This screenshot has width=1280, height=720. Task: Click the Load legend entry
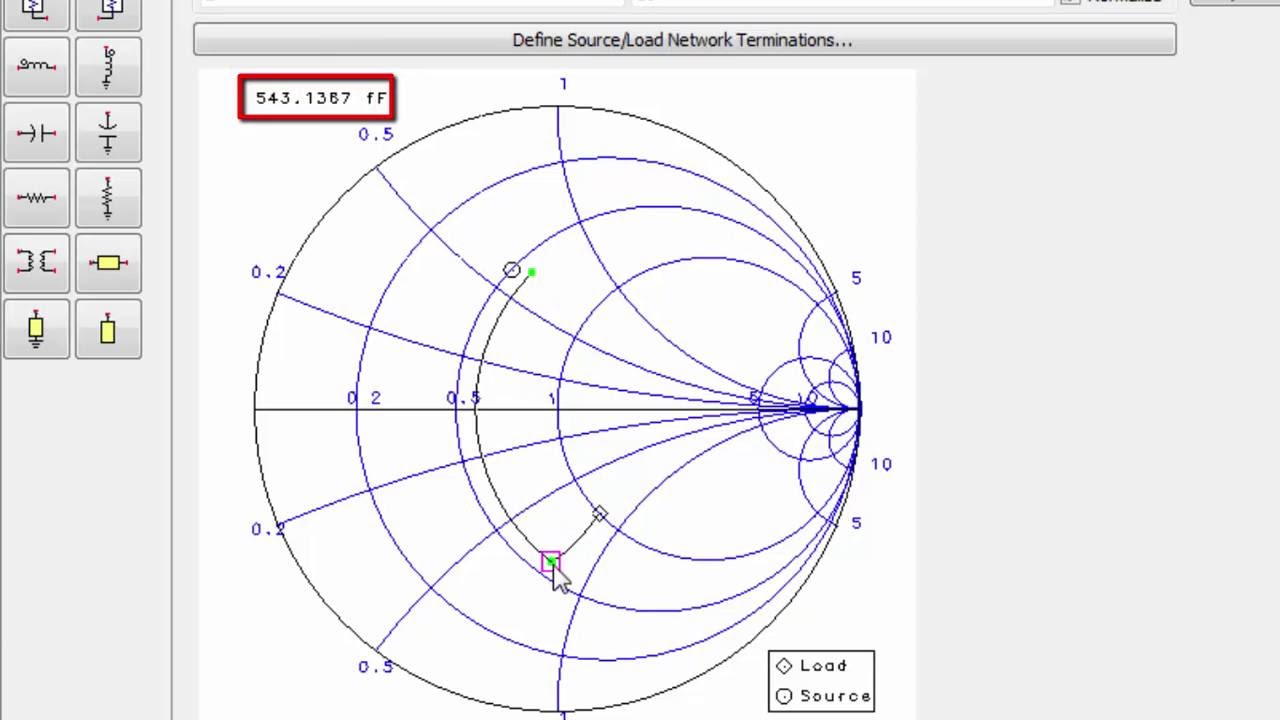click(x=812, y=666)
